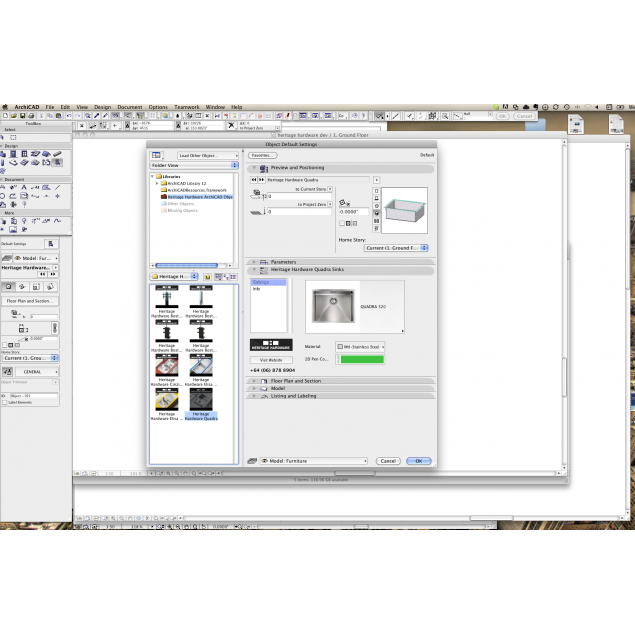Click the Cancel button in Object Default Settings
Screen dimensions: 635x635
pos(388,461)
